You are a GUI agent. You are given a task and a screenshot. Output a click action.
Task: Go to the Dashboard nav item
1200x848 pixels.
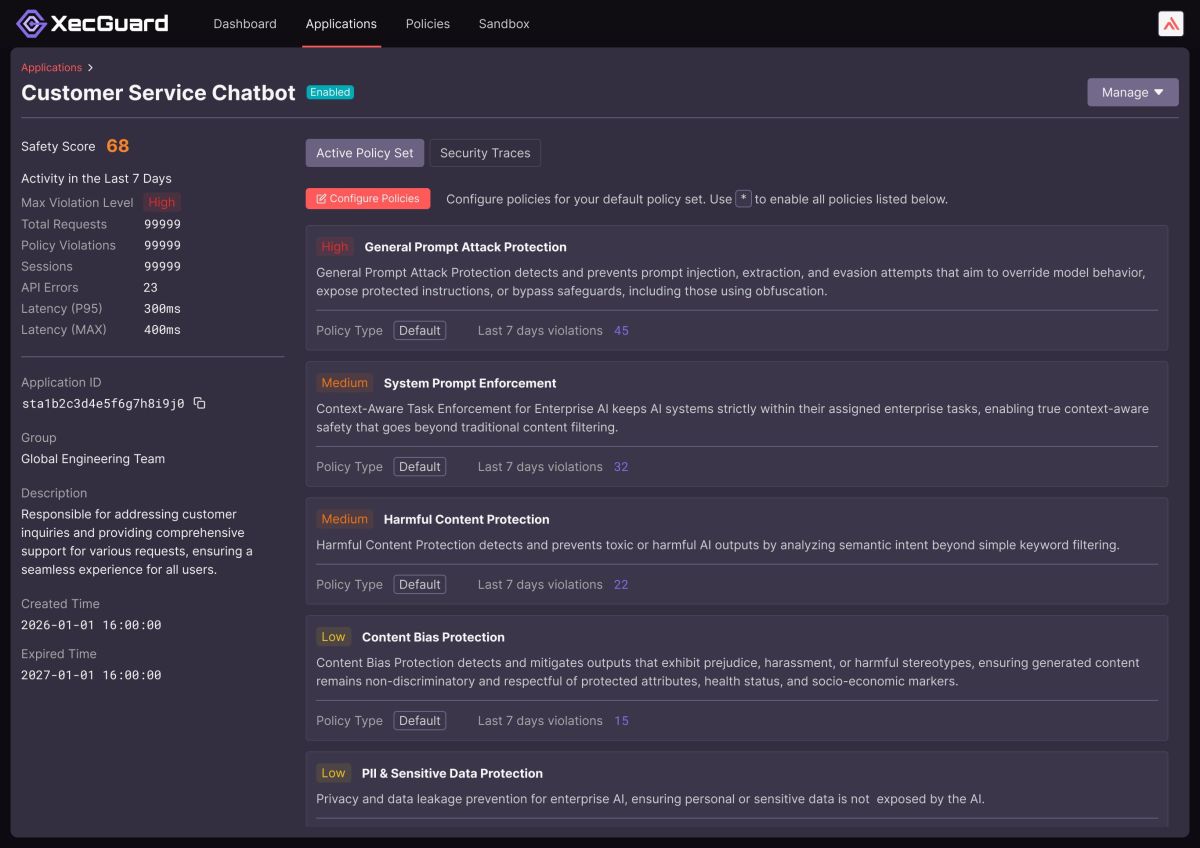coord(245,24)
